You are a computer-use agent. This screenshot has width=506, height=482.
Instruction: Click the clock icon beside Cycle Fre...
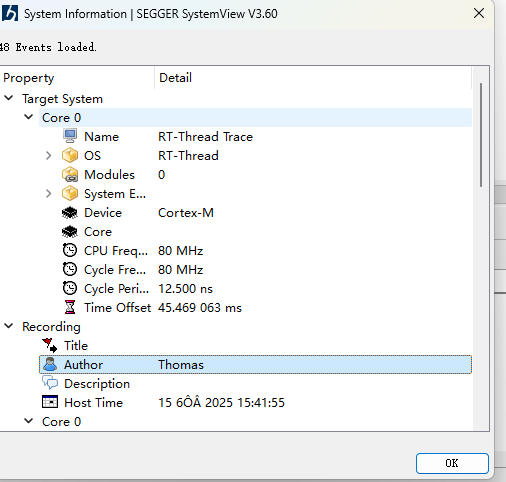coord(70,269)
